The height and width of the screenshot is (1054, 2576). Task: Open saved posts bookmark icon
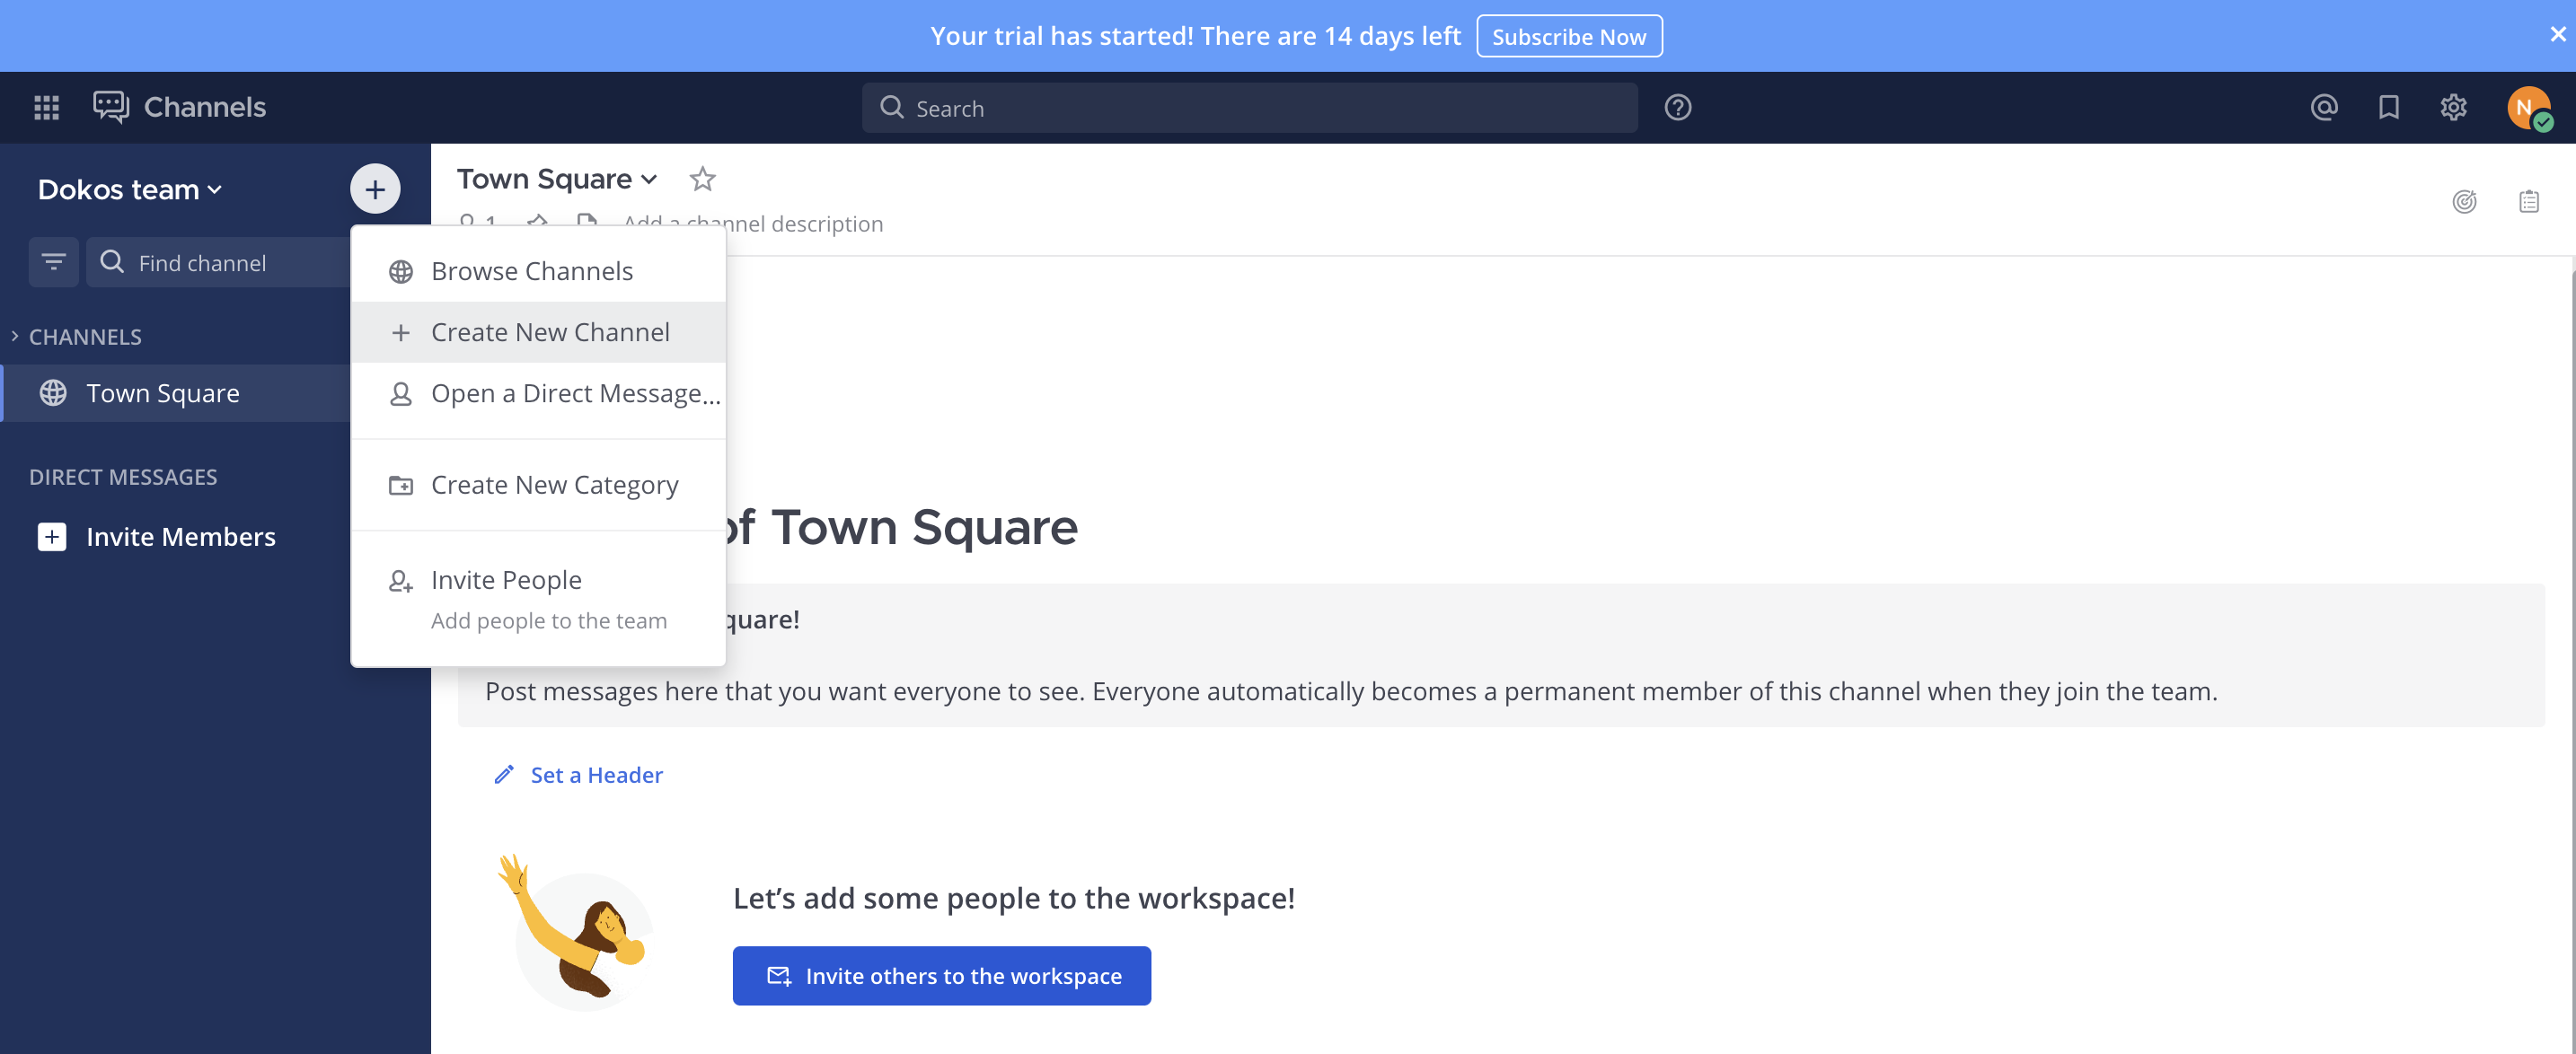click(2388, 107)
